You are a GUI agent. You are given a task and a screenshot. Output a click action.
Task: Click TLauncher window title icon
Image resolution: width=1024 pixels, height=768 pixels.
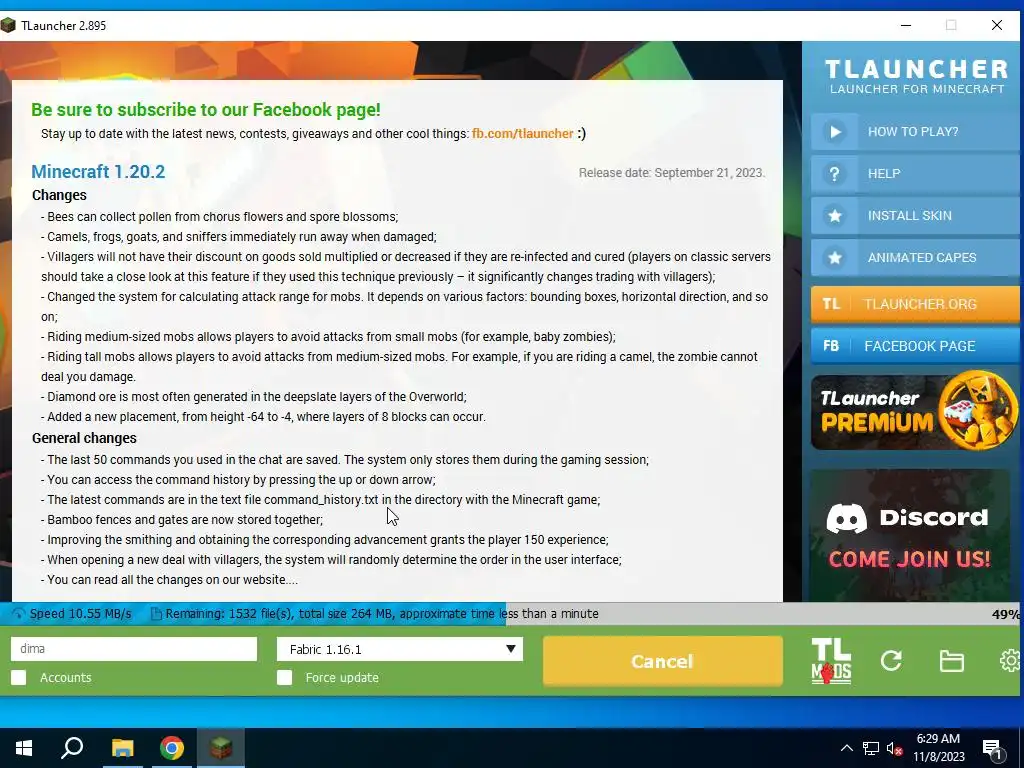point(8,25)
